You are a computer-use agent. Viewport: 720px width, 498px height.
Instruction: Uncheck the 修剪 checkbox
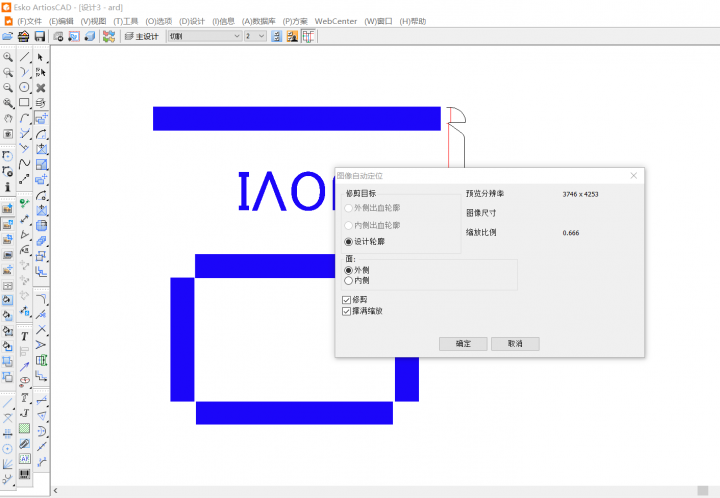[x=347, y=299]
